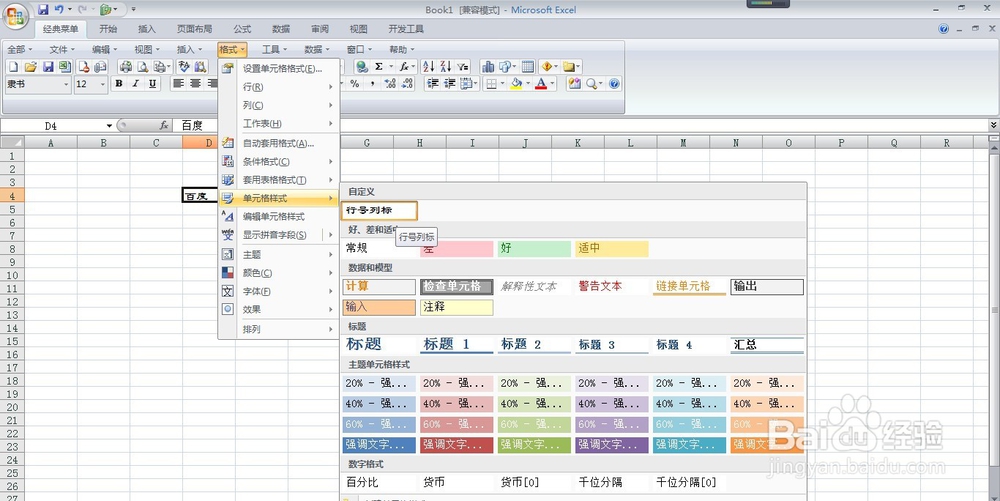This screenshot has width=1000, height=501.
Task: Insert hyperlink using the globe icon
Action: (x=362, y=66)
